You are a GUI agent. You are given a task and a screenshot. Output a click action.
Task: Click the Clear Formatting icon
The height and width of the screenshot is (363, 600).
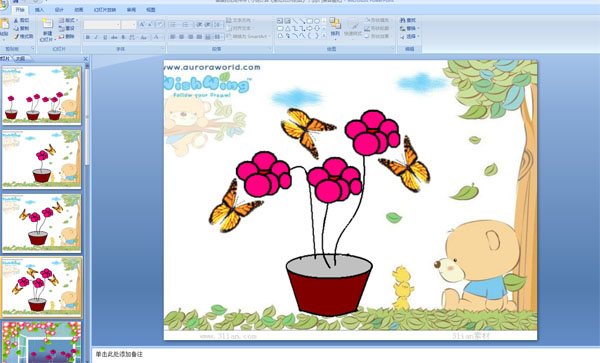click(160, 25)
